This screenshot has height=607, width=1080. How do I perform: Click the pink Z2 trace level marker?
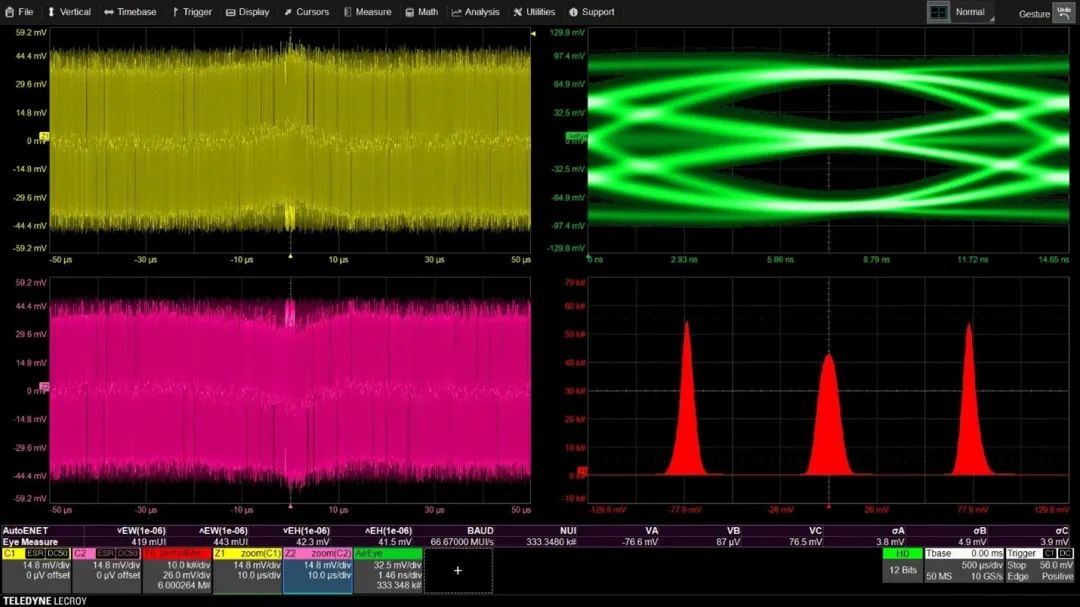(x=44, y=387)
